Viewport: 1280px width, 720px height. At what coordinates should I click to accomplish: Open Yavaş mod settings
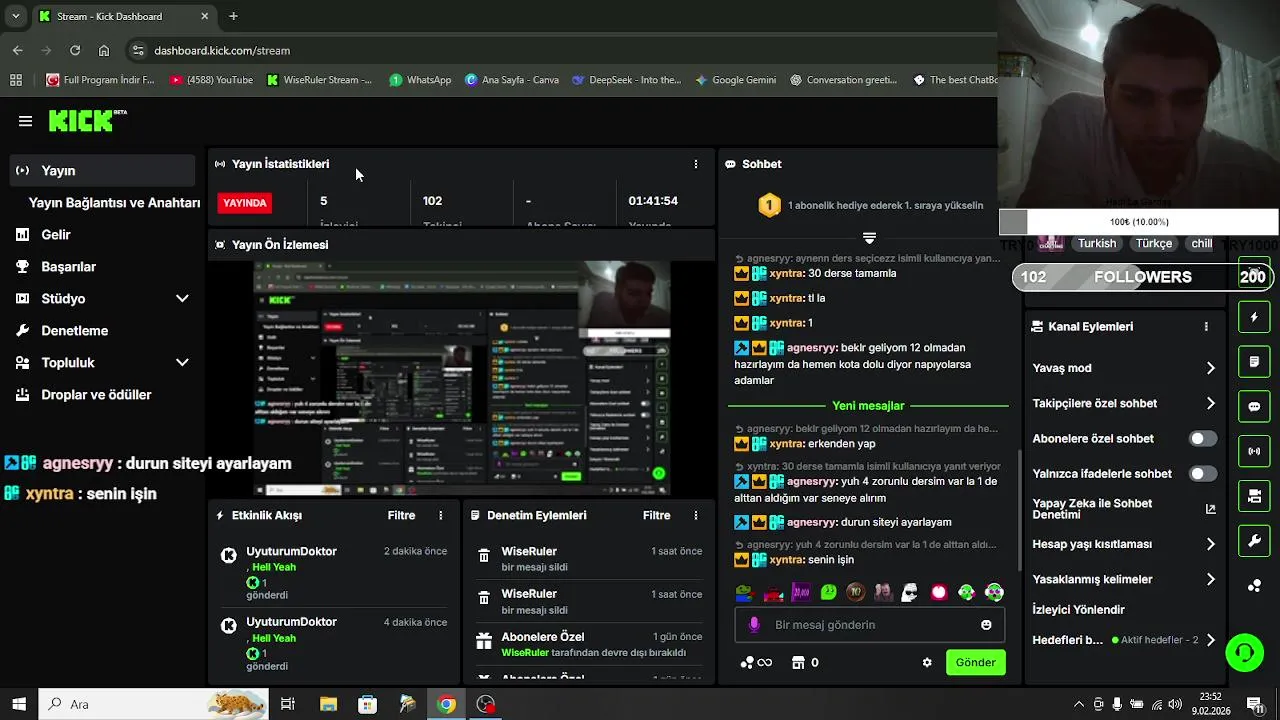[x=1124, y=368]
